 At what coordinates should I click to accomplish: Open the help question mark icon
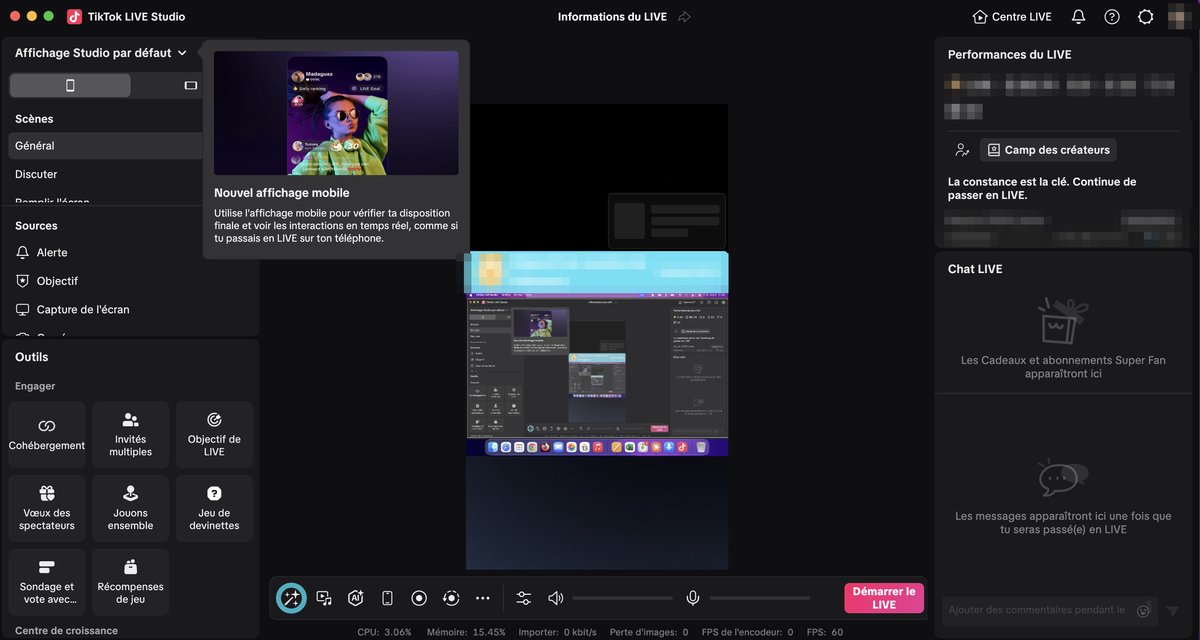click(1112, 17)
